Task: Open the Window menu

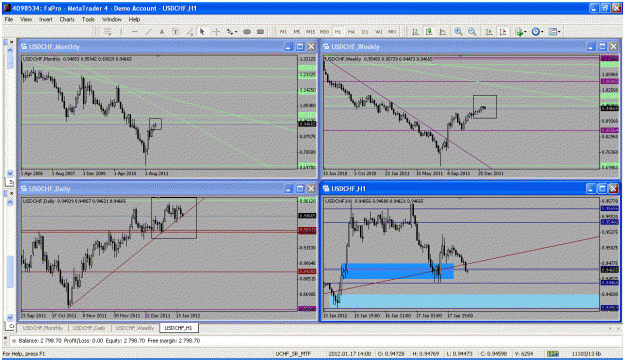Action: coord(112,19)
